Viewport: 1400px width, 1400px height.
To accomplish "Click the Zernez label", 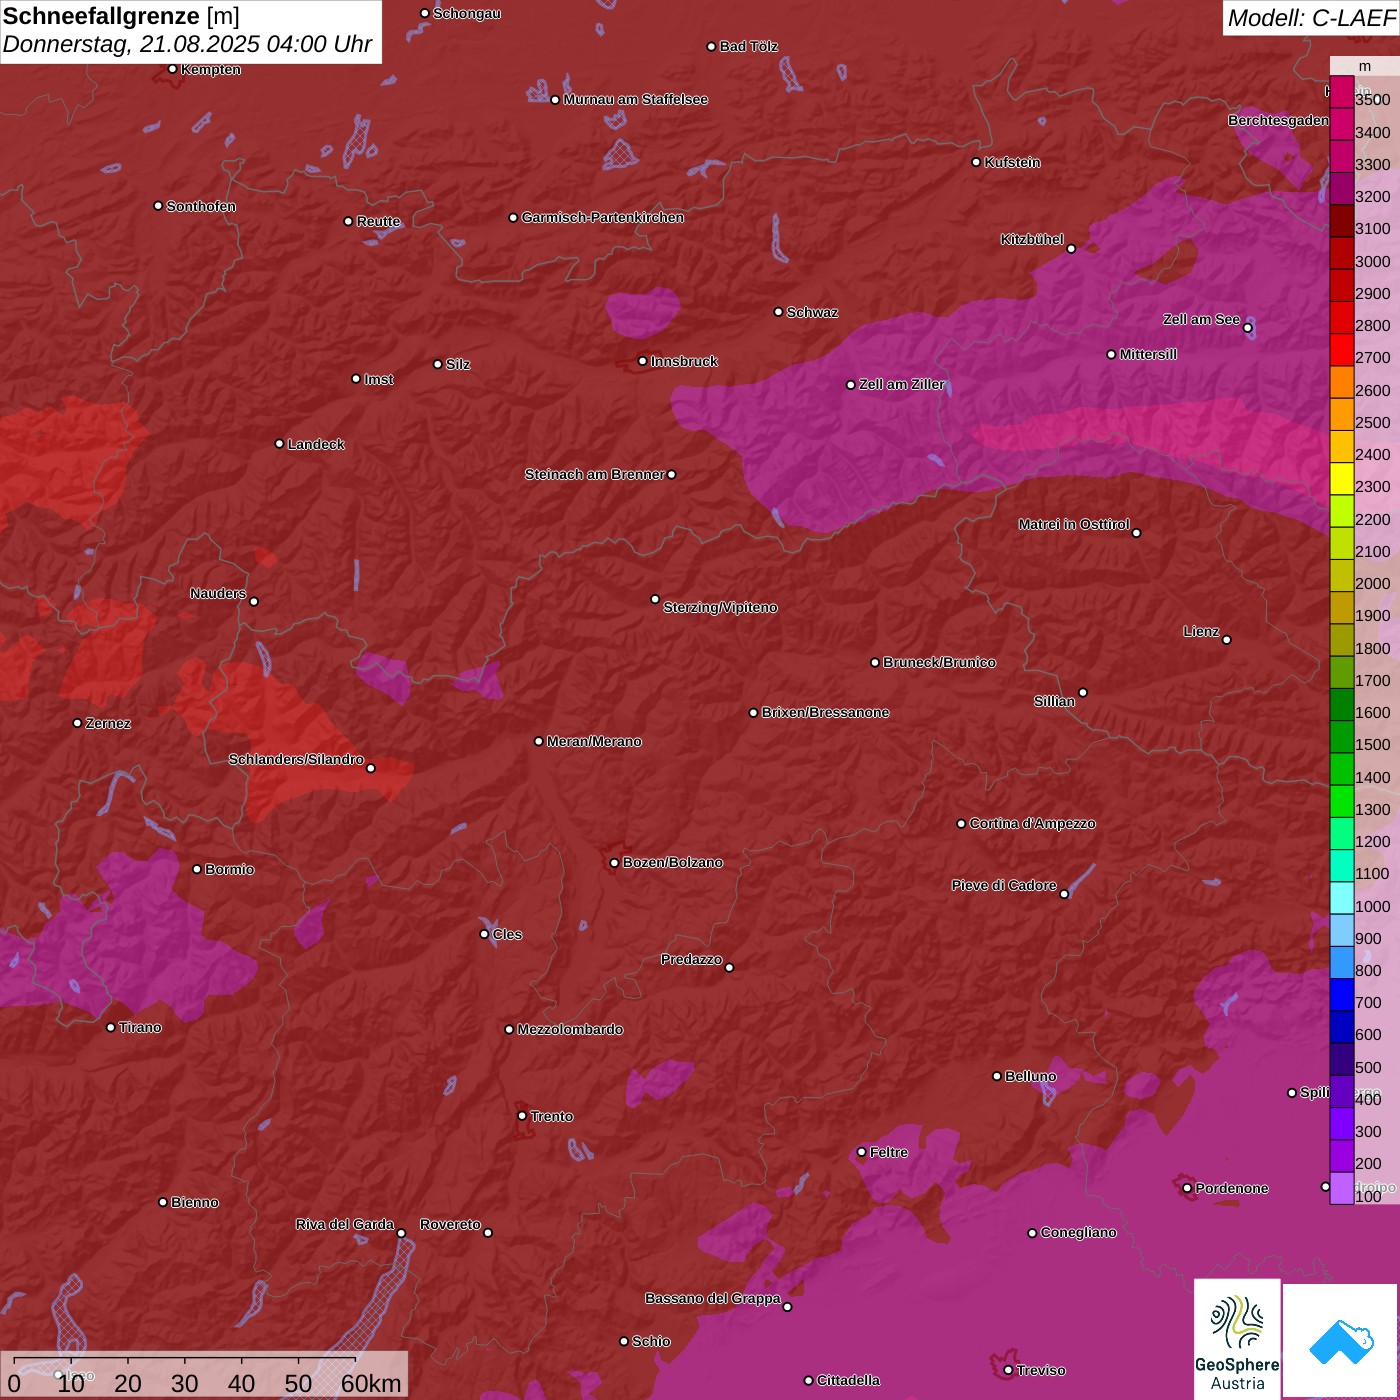I will click(108, 723).
